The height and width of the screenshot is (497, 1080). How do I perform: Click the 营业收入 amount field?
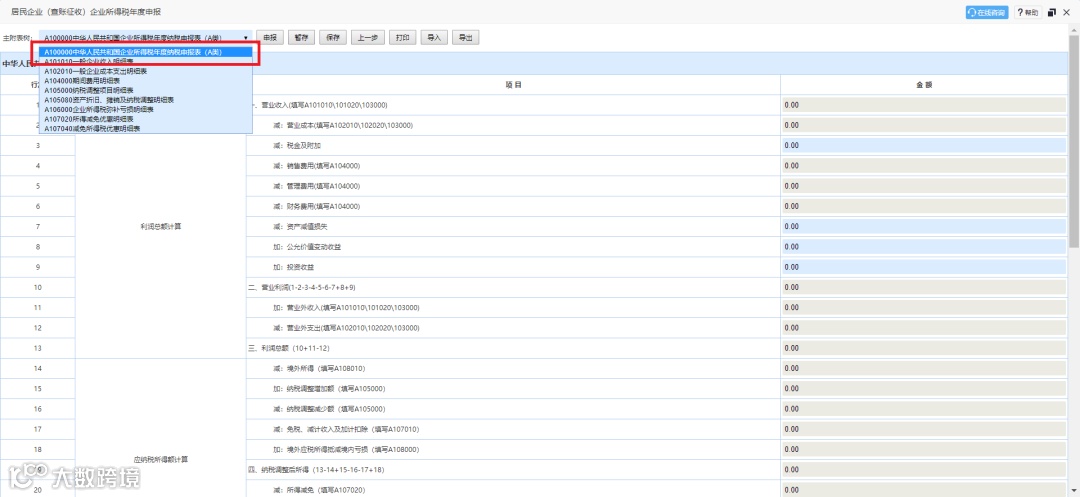point(924,105)
